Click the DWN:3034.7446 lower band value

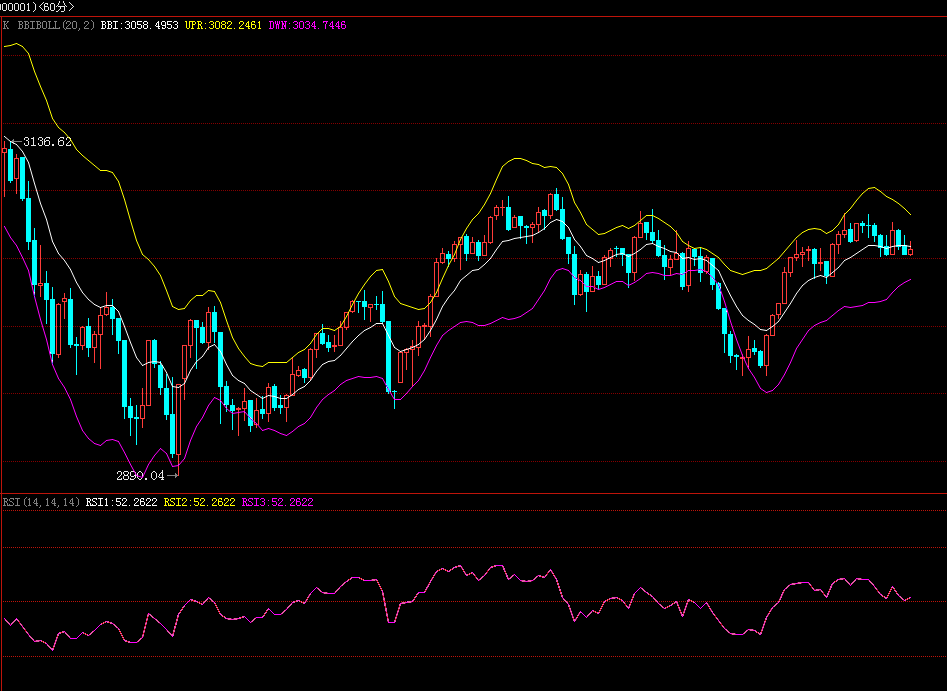(307, 25)
